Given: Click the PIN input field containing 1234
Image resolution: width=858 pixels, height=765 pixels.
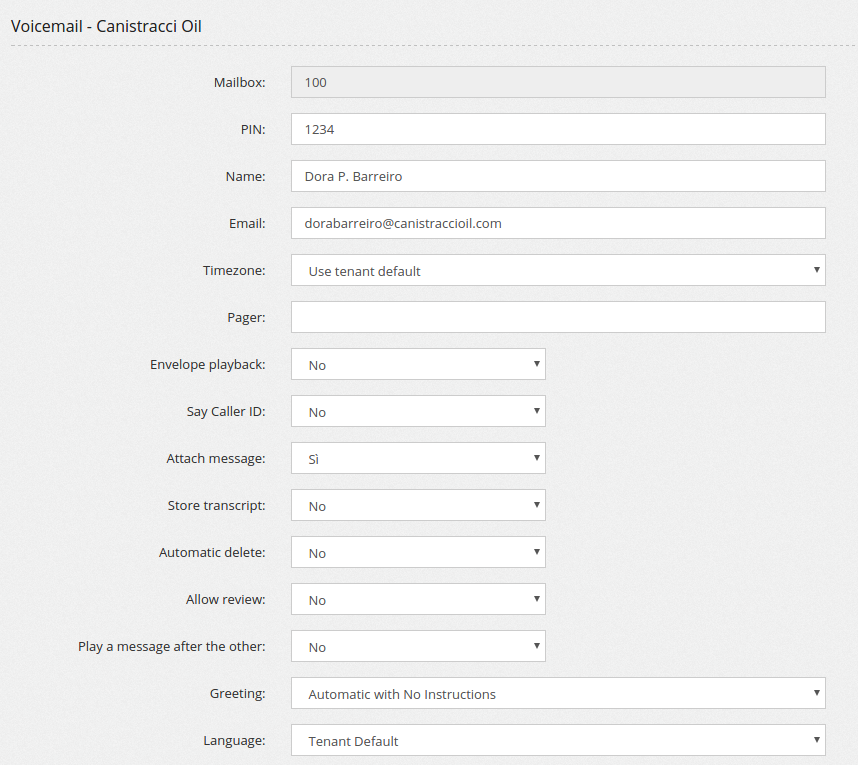Looking at the screenshot, I should [x=557, y=129].
